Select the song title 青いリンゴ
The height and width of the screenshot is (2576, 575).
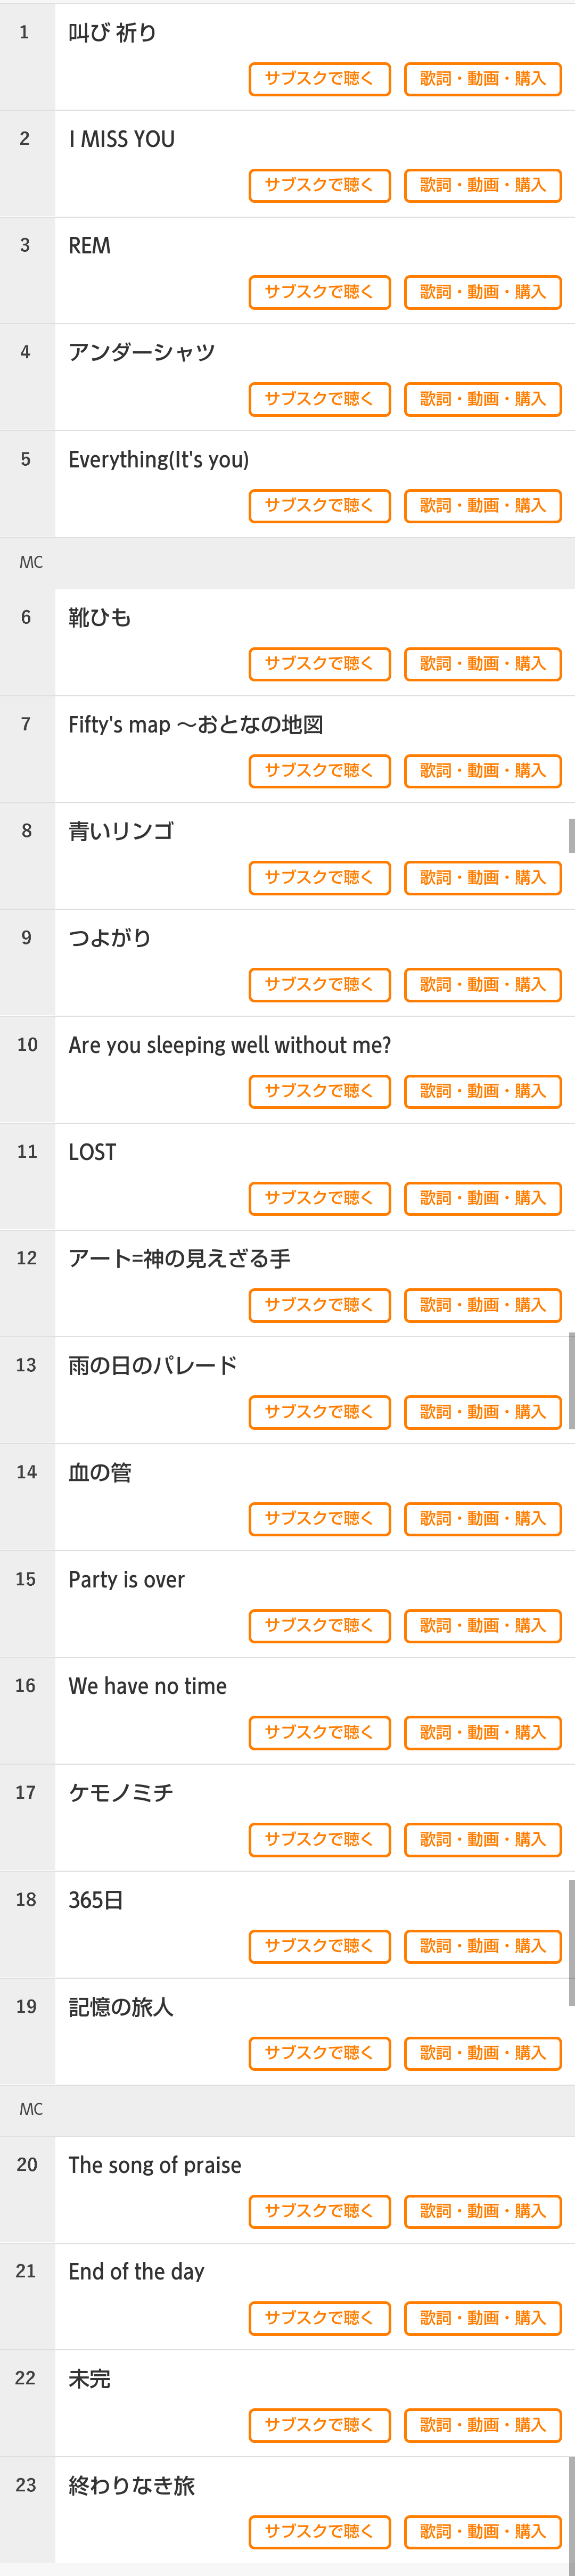pyautogui.click(x=121, y=831)
